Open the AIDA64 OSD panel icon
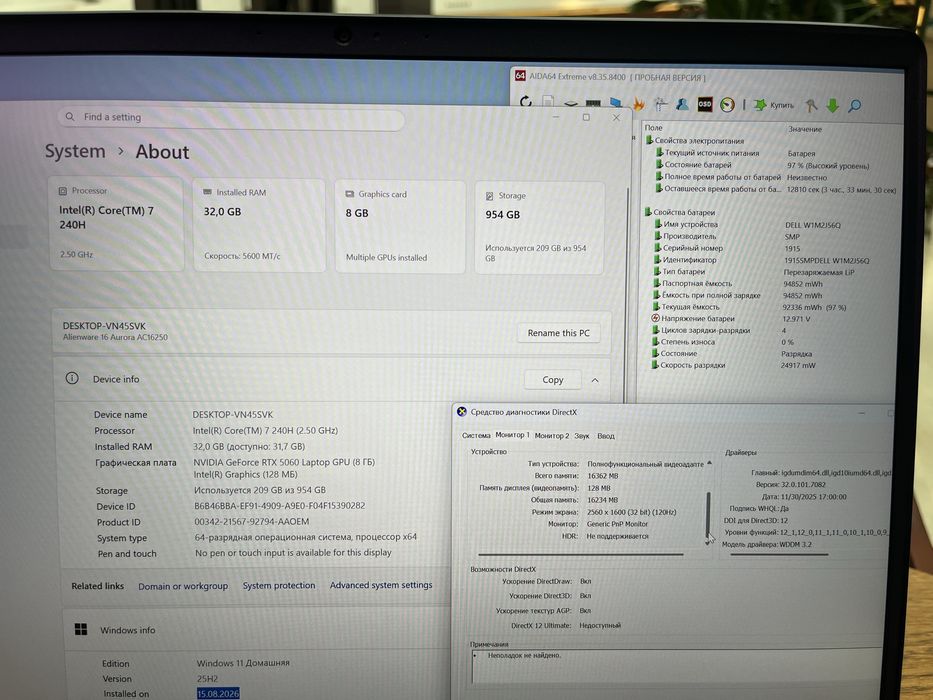933x700 pixels. (x=705, y=104)
